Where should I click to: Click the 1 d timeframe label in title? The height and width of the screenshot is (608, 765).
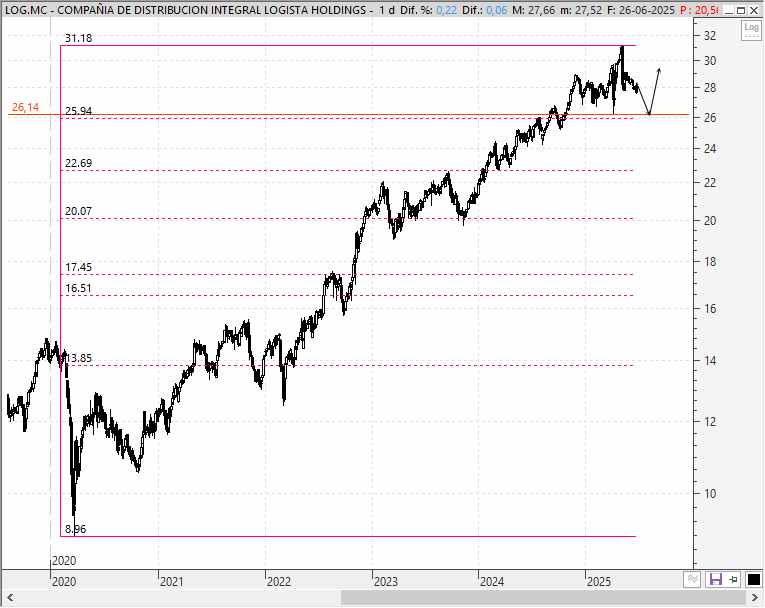click(x=387, y=10)
